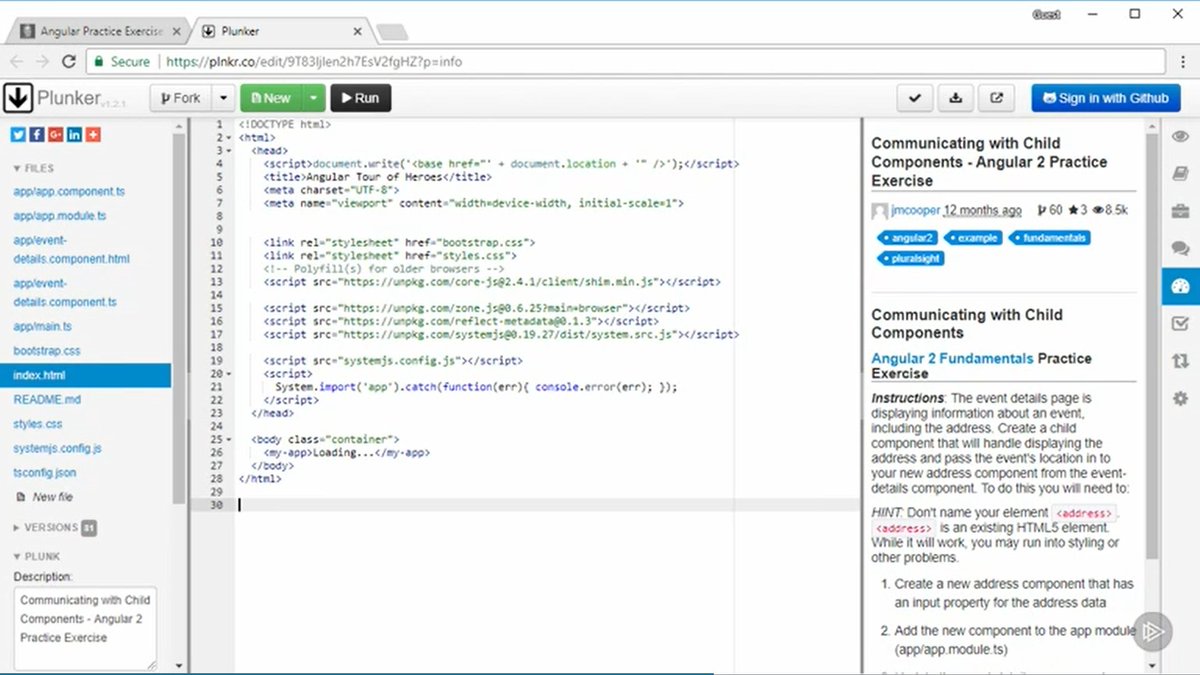
Task: Click the green New button
Action: click(271, 98)
